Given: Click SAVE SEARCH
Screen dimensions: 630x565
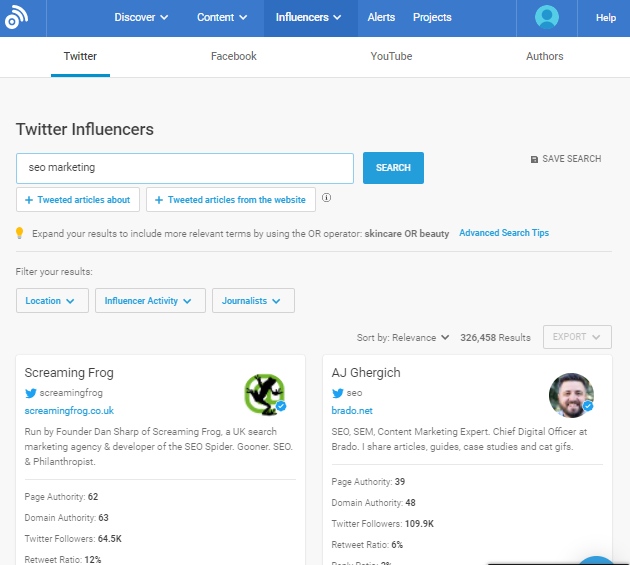Looking at the screenshot, I should point(566,159).
